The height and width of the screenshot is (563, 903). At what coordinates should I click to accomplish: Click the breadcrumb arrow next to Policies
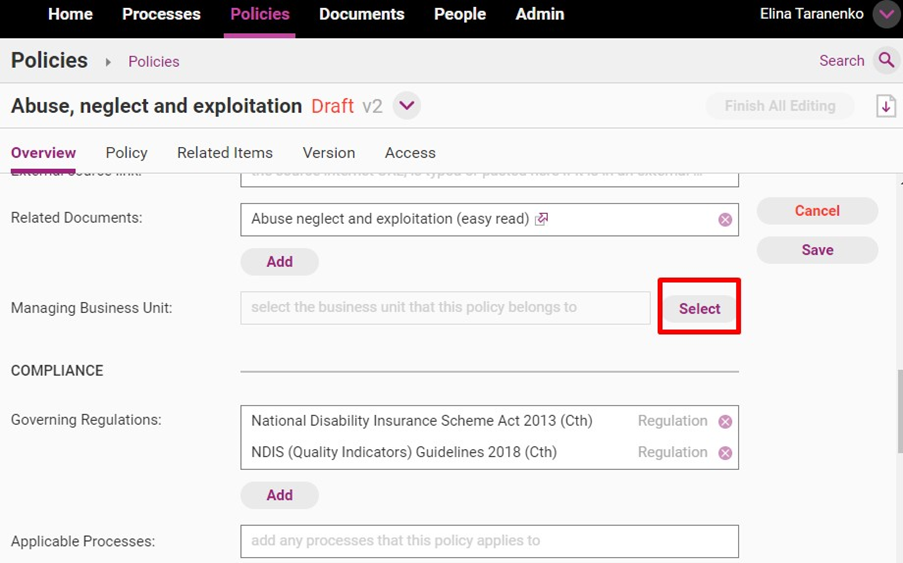pyautogui.click(x=108, y=62)
